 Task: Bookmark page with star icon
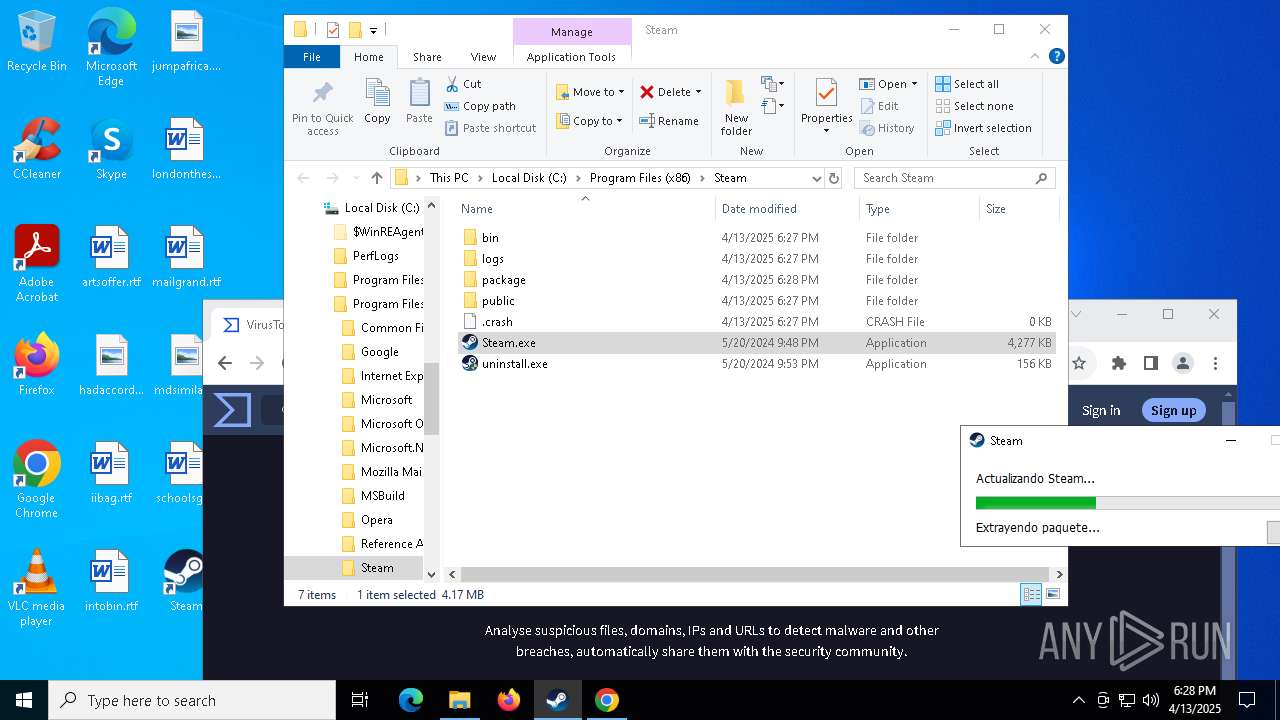1079,363
